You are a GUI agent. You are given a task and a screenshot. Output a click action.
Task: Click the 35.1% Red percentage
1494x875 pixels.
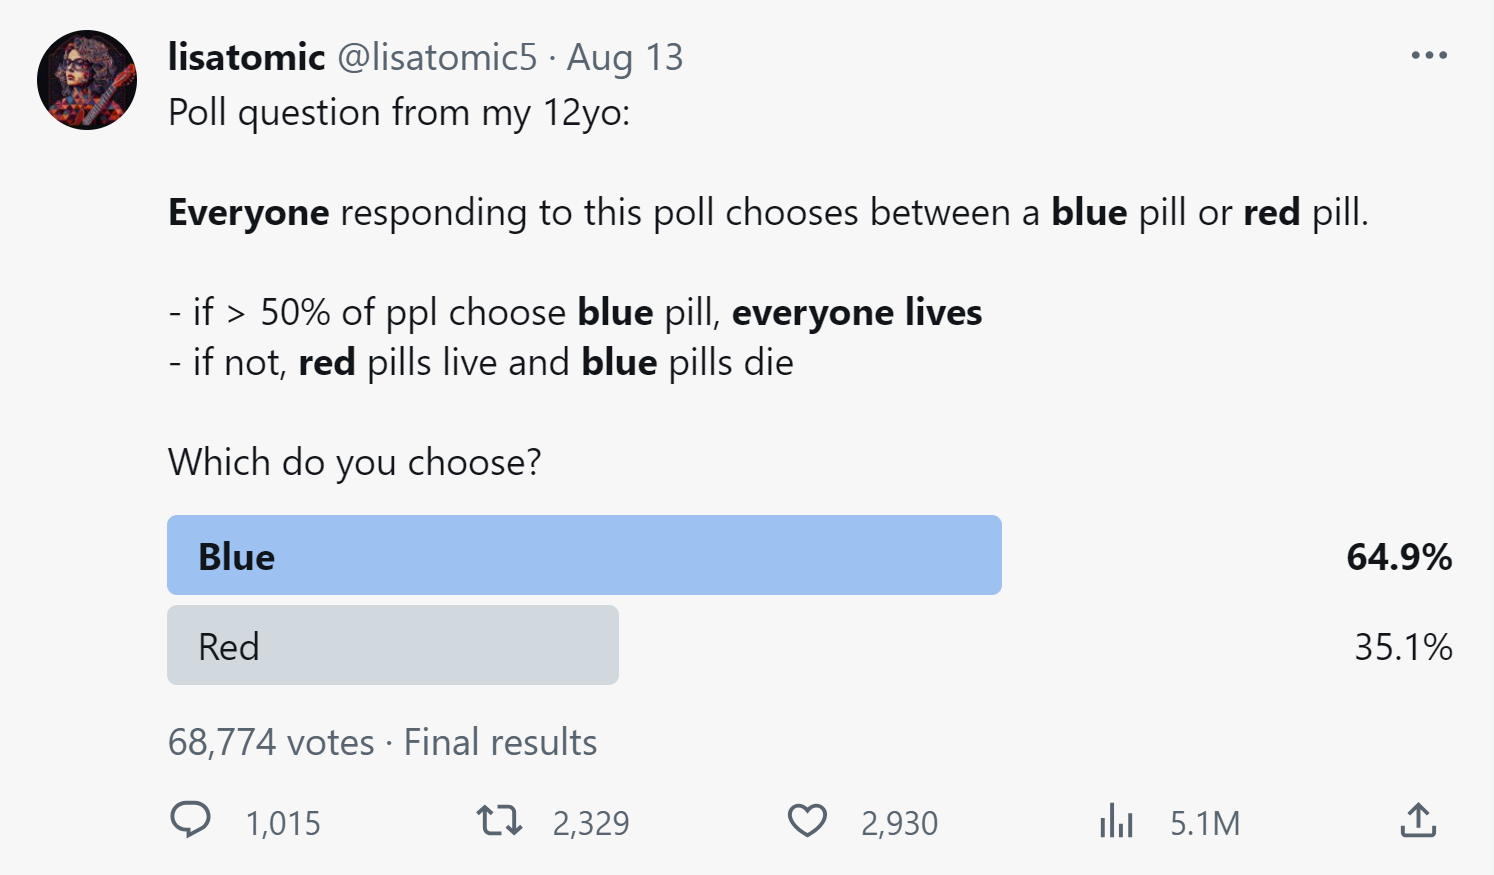1403,647
